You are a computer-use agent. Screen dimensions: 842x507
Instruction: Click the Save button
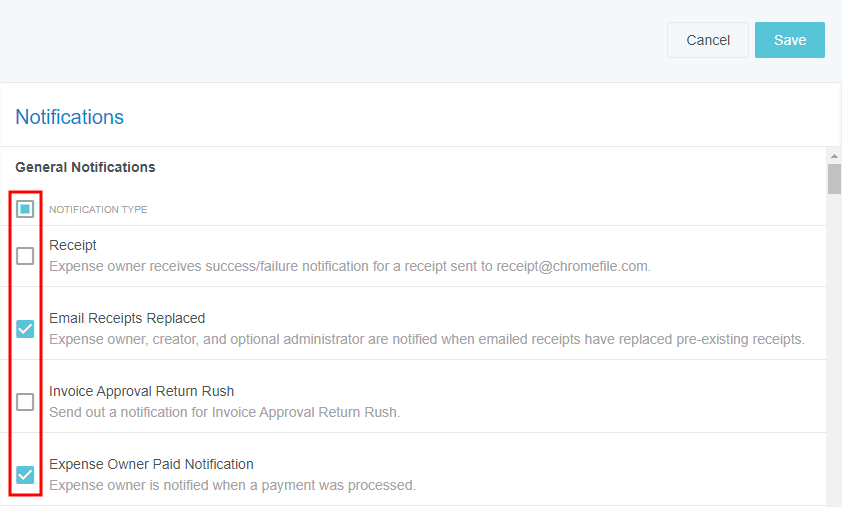pos(789,40)
